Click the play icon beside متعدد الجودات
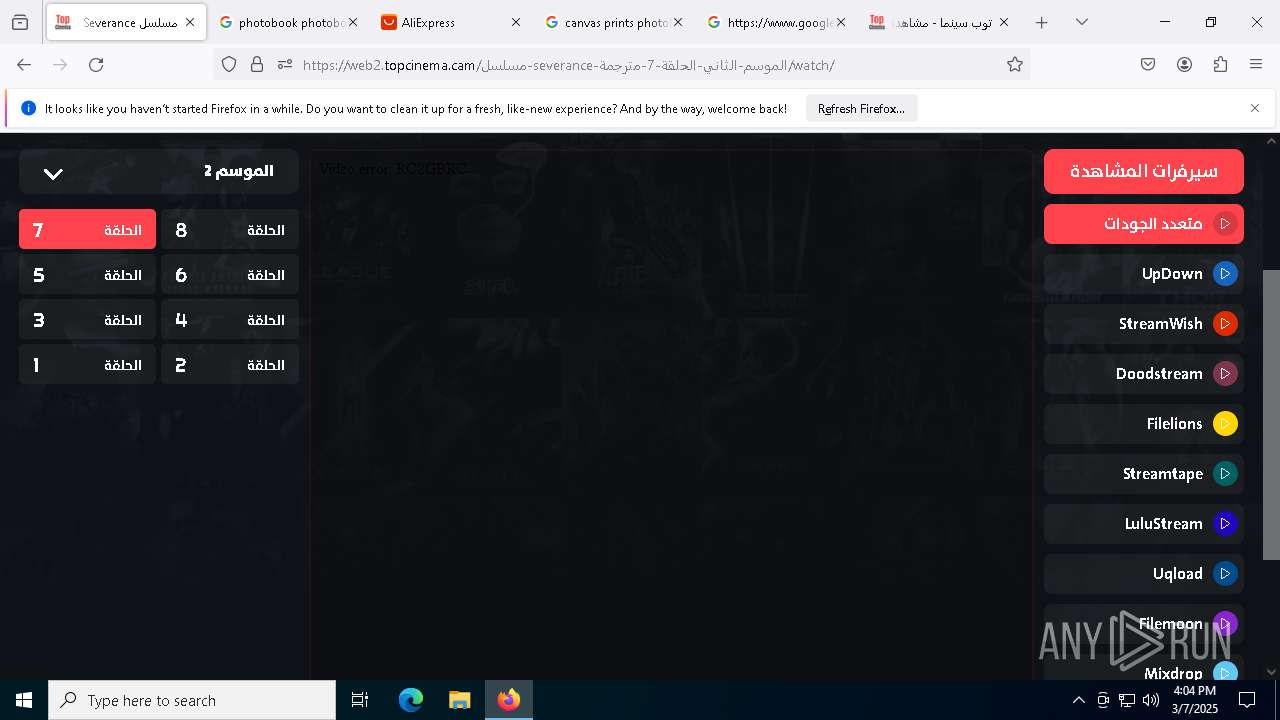Viewport: 1280px width, 720px height. [x=1225, y=224]
